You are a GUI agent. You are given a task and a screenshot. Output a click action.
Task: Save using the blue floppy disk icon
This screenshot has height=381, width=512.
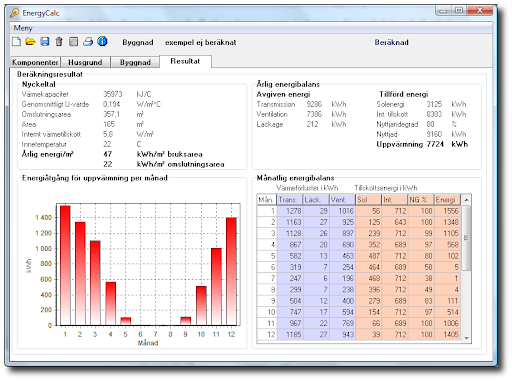click(45, 42)
